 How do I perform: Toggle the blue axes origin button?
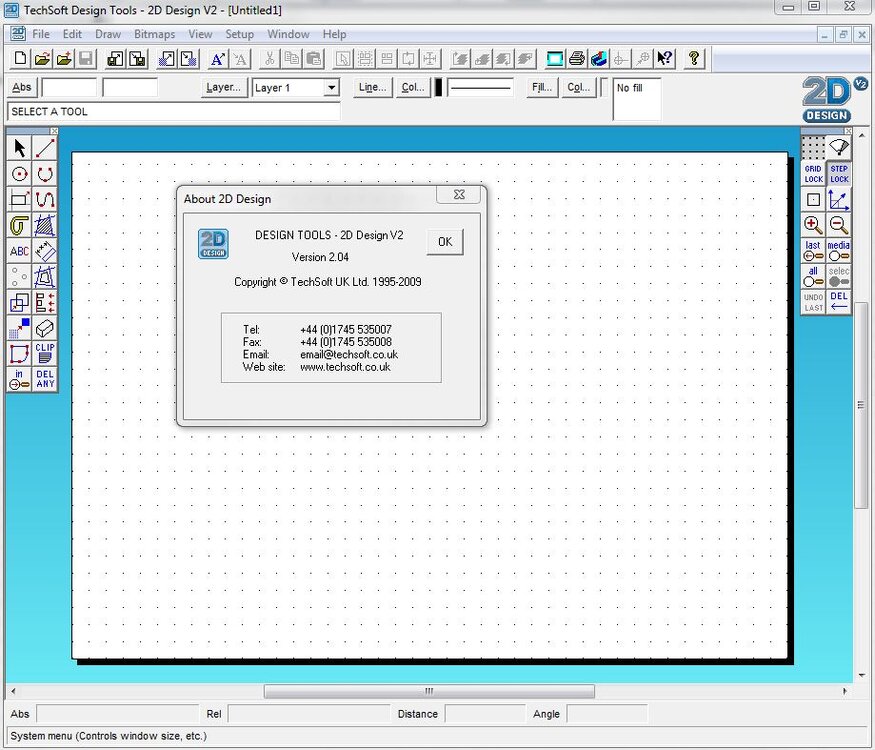[x=839, y=200]
